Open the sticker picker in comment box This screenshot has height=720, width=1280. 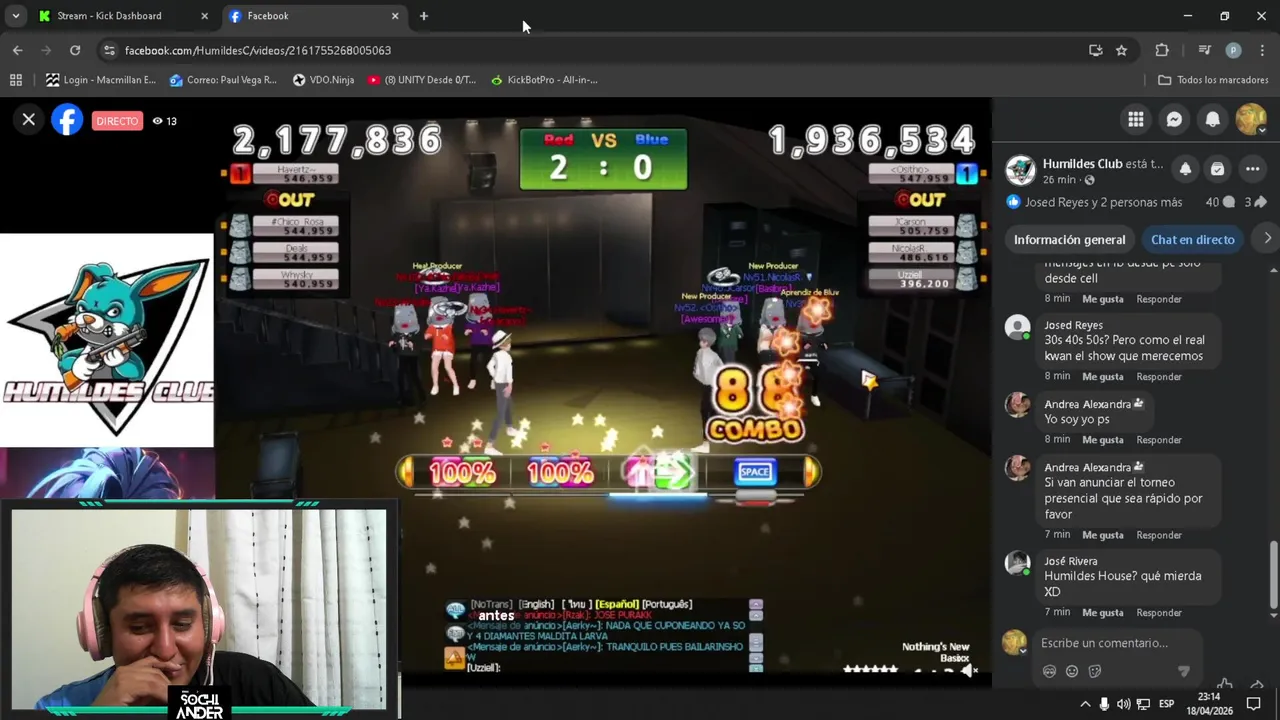click(x=1095, y=672)
